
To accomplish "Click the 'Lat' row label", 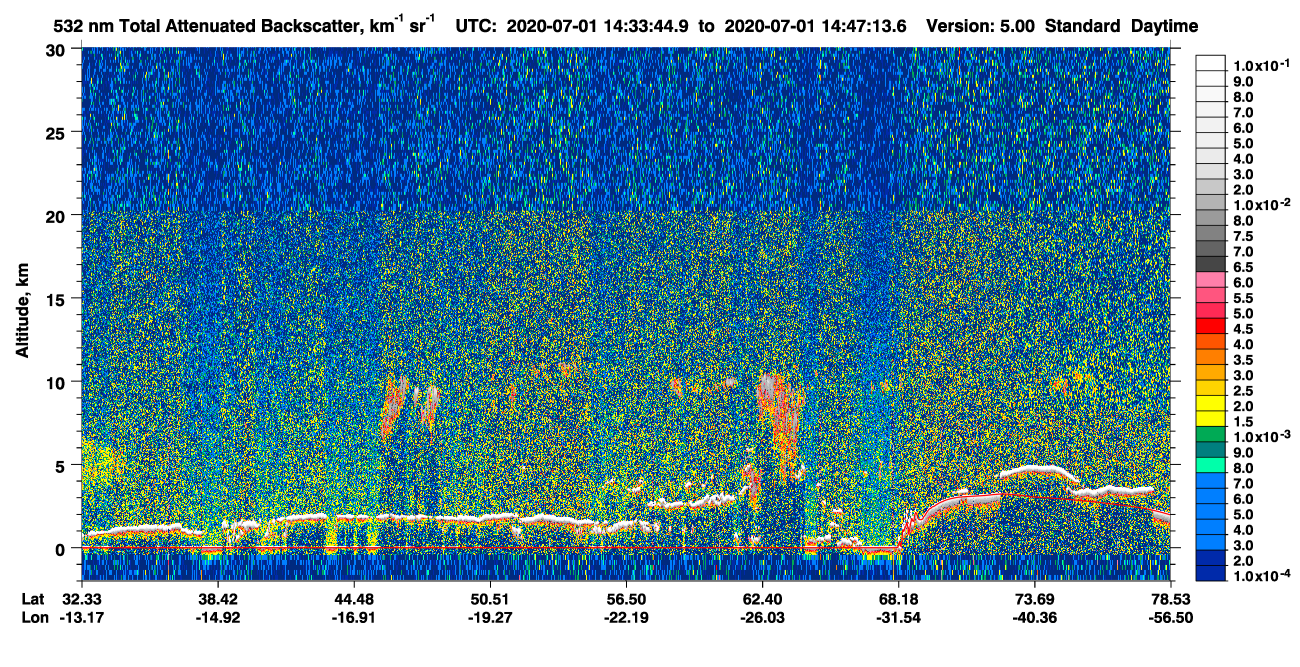I will pos(33,599).
